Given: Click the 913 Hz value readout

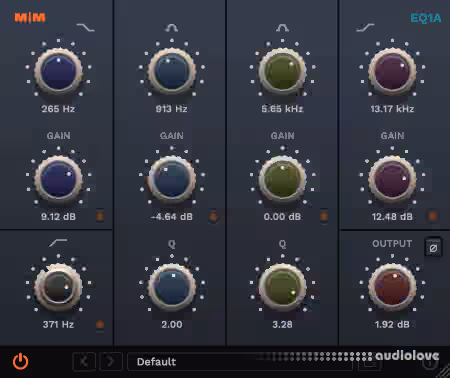Looking at the screenshot, I should click(172, 109).
